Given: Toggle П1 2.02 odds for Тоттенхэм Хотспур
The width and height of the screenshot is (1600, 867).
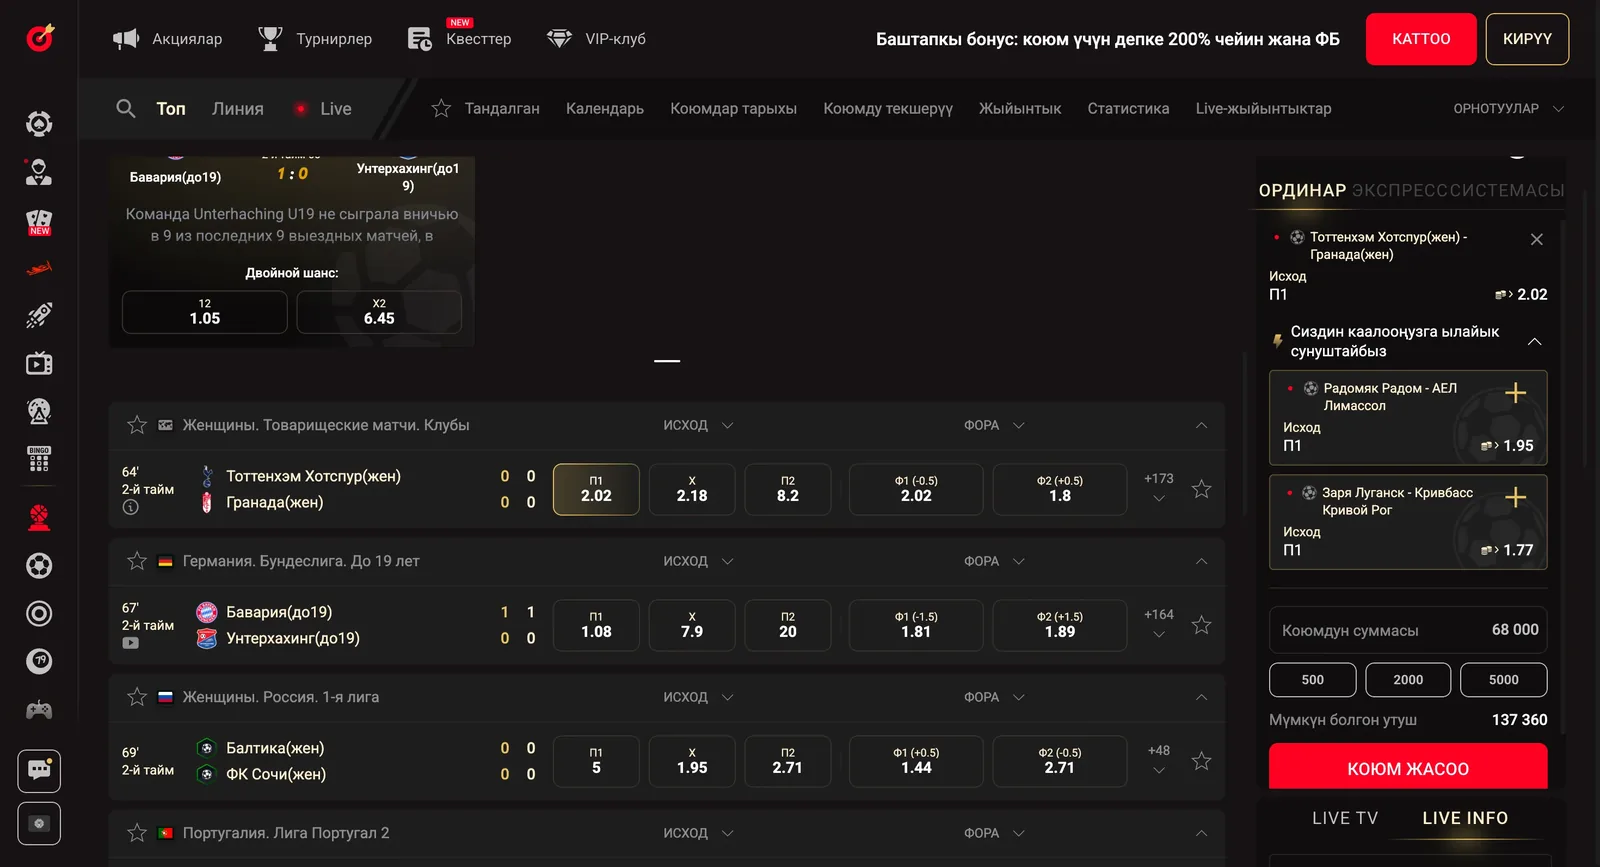Looking at the screenshot, I should click(x=596, y=489).
